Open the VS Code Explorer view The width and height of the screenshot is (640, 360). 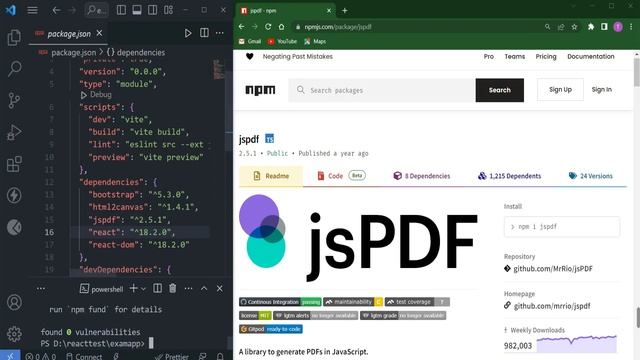[x=14, y=38]
